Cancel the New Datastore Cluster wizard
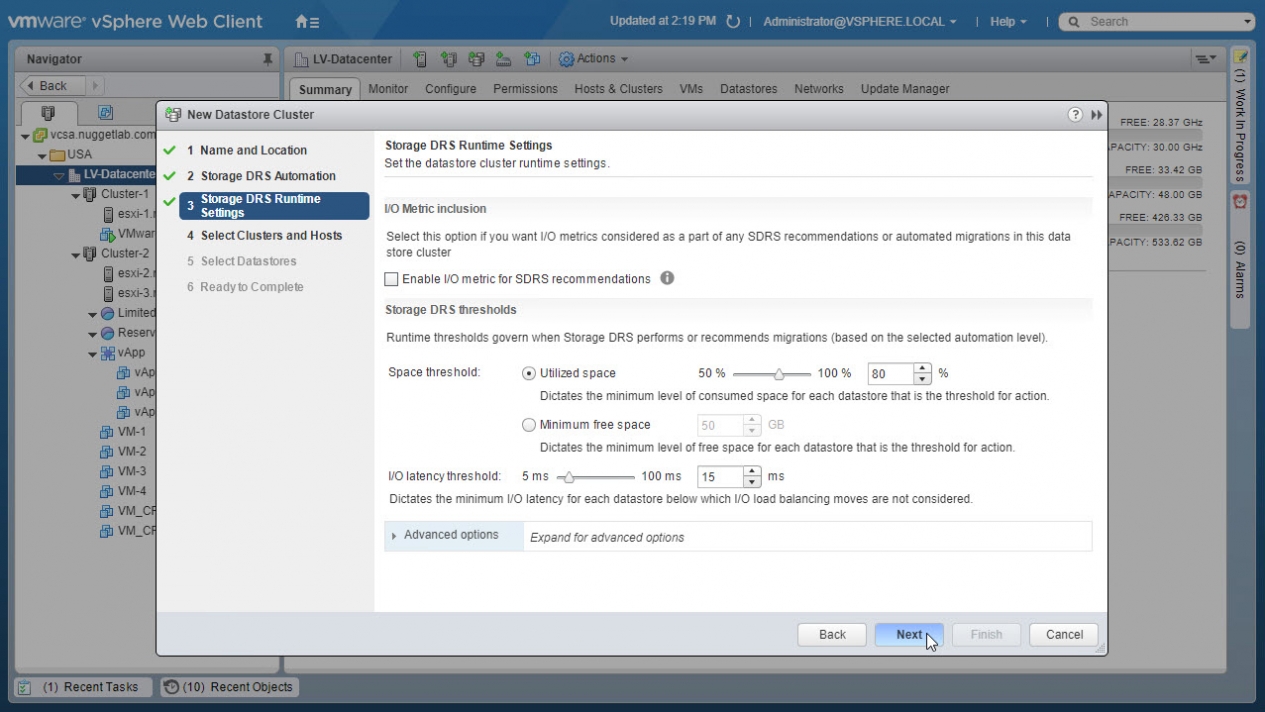This screenshot has width=1265, height=712. (1064, 634)
